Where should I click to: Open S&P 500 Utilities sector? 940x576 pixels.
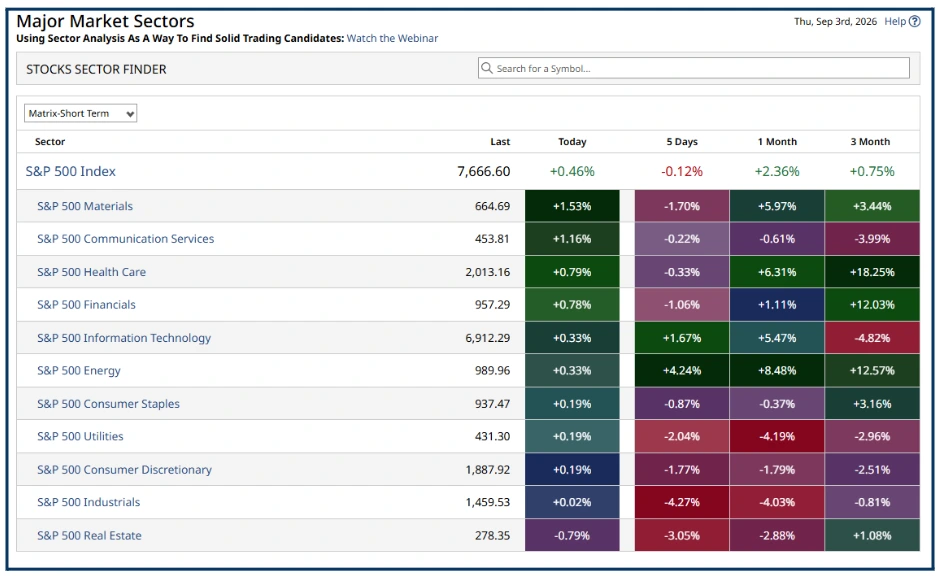coord(80,436)
